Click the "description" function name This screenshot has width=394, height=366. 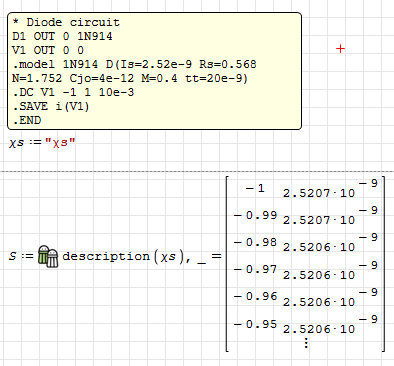pyautogui.click(x=106, y=256)
